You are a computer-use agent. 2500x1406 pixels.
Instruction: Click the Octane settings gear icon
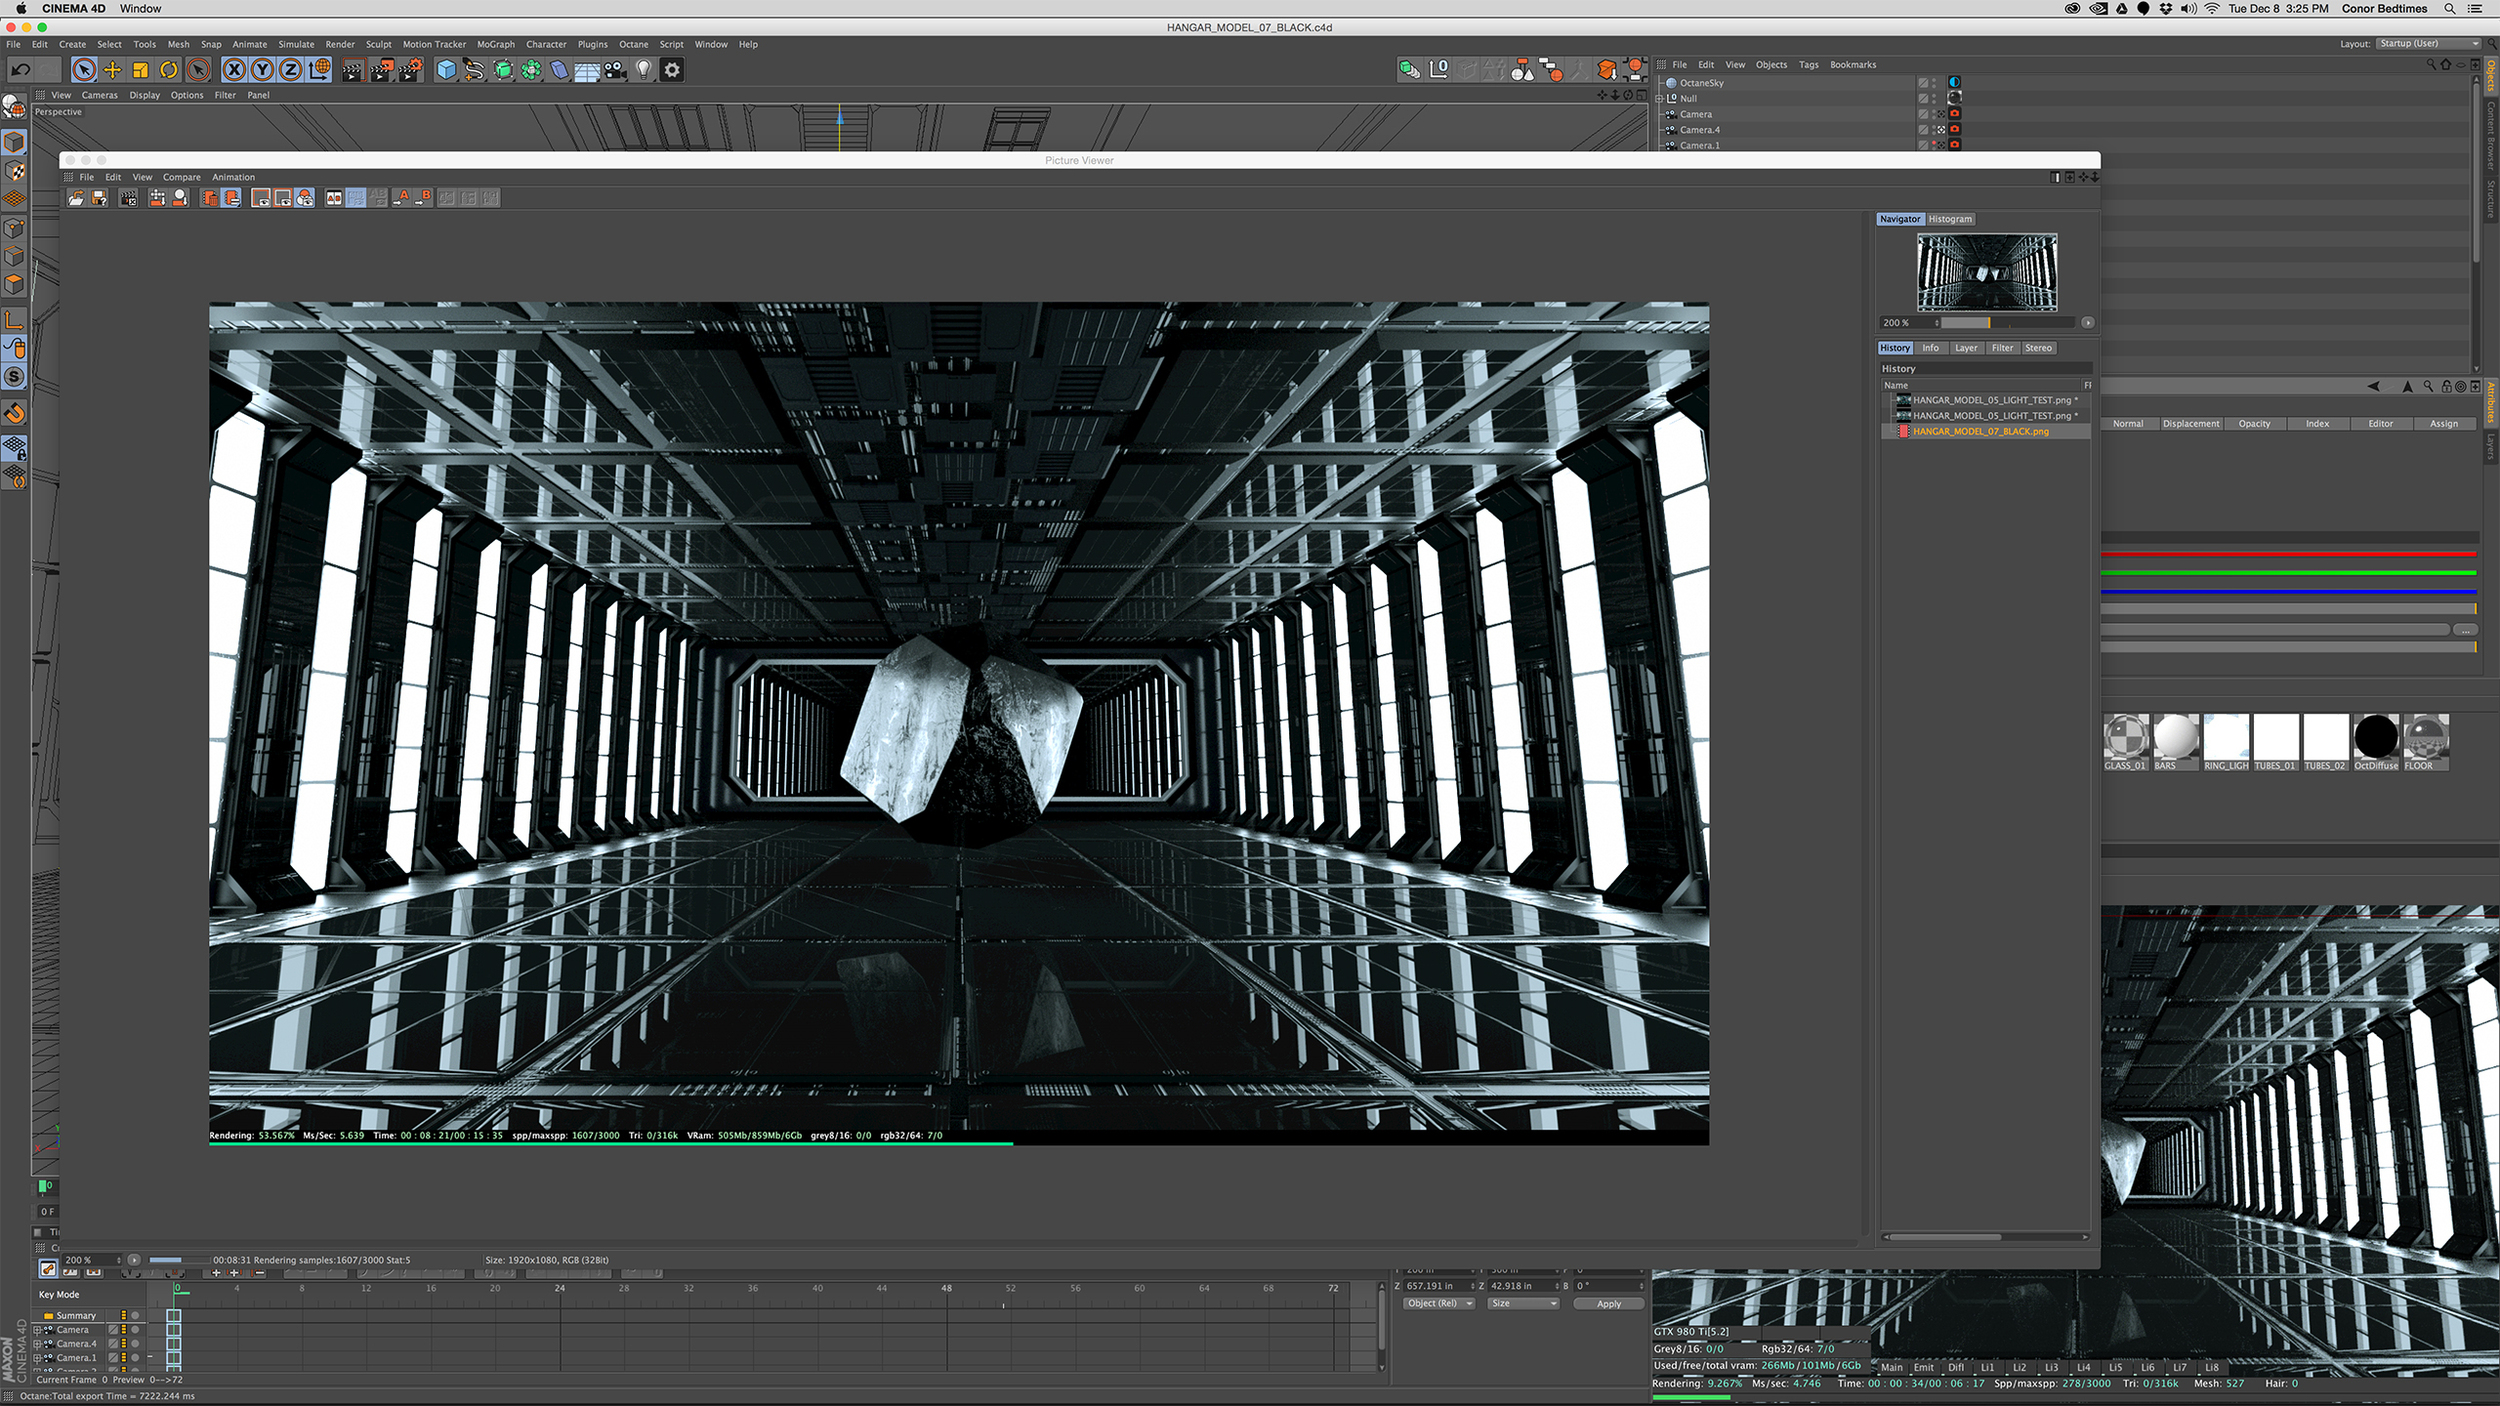[x=672, y=69]
